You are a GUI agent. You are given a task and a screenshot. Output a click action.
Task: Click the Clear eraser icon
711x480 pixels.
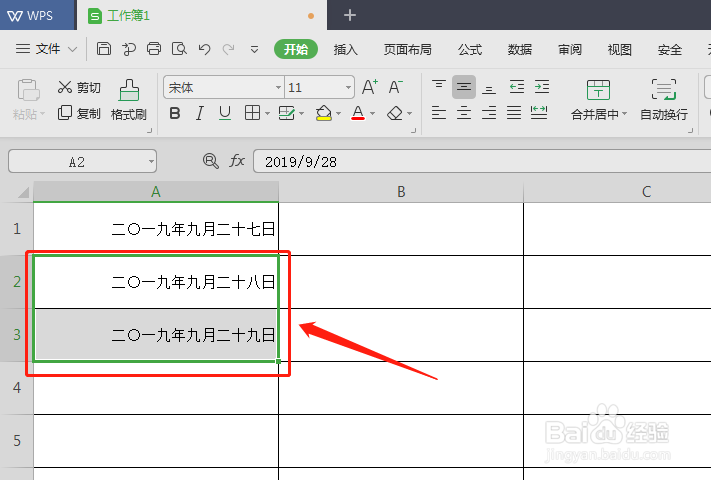(395, 113)
